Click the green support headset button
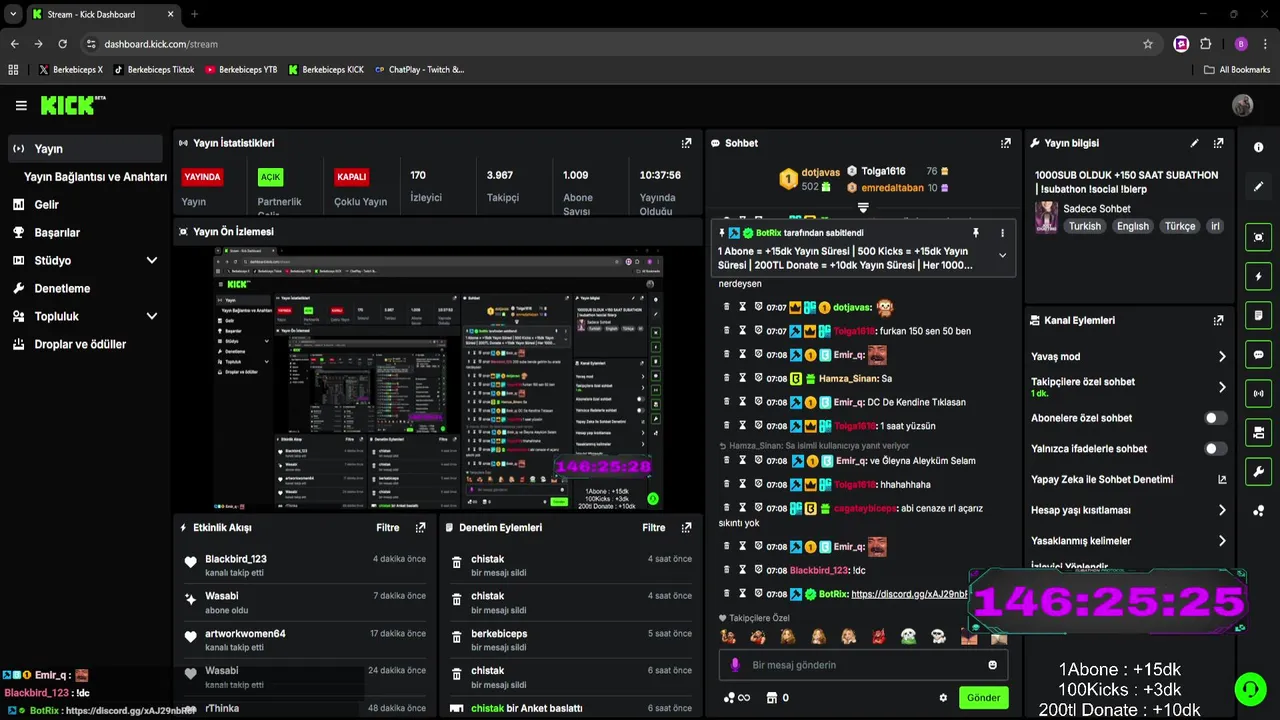1280x720 pixels. (1249, 688)
